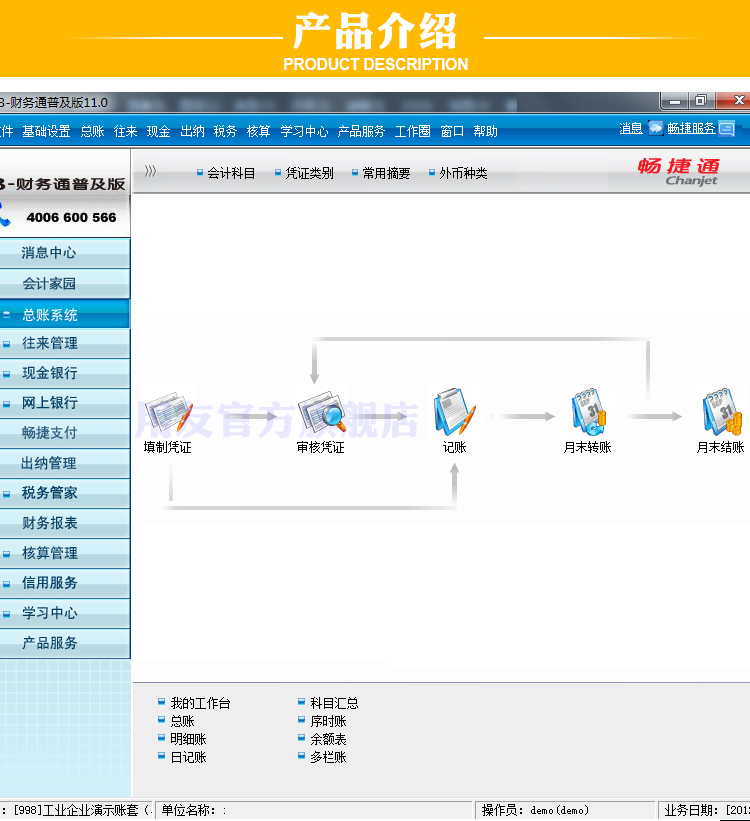Image resolution: width=750 pixels, height=821 pixels.
Task: Open the 产品服务 menu in menu bar
Action: pyautogui.click(x=361, y=131)
